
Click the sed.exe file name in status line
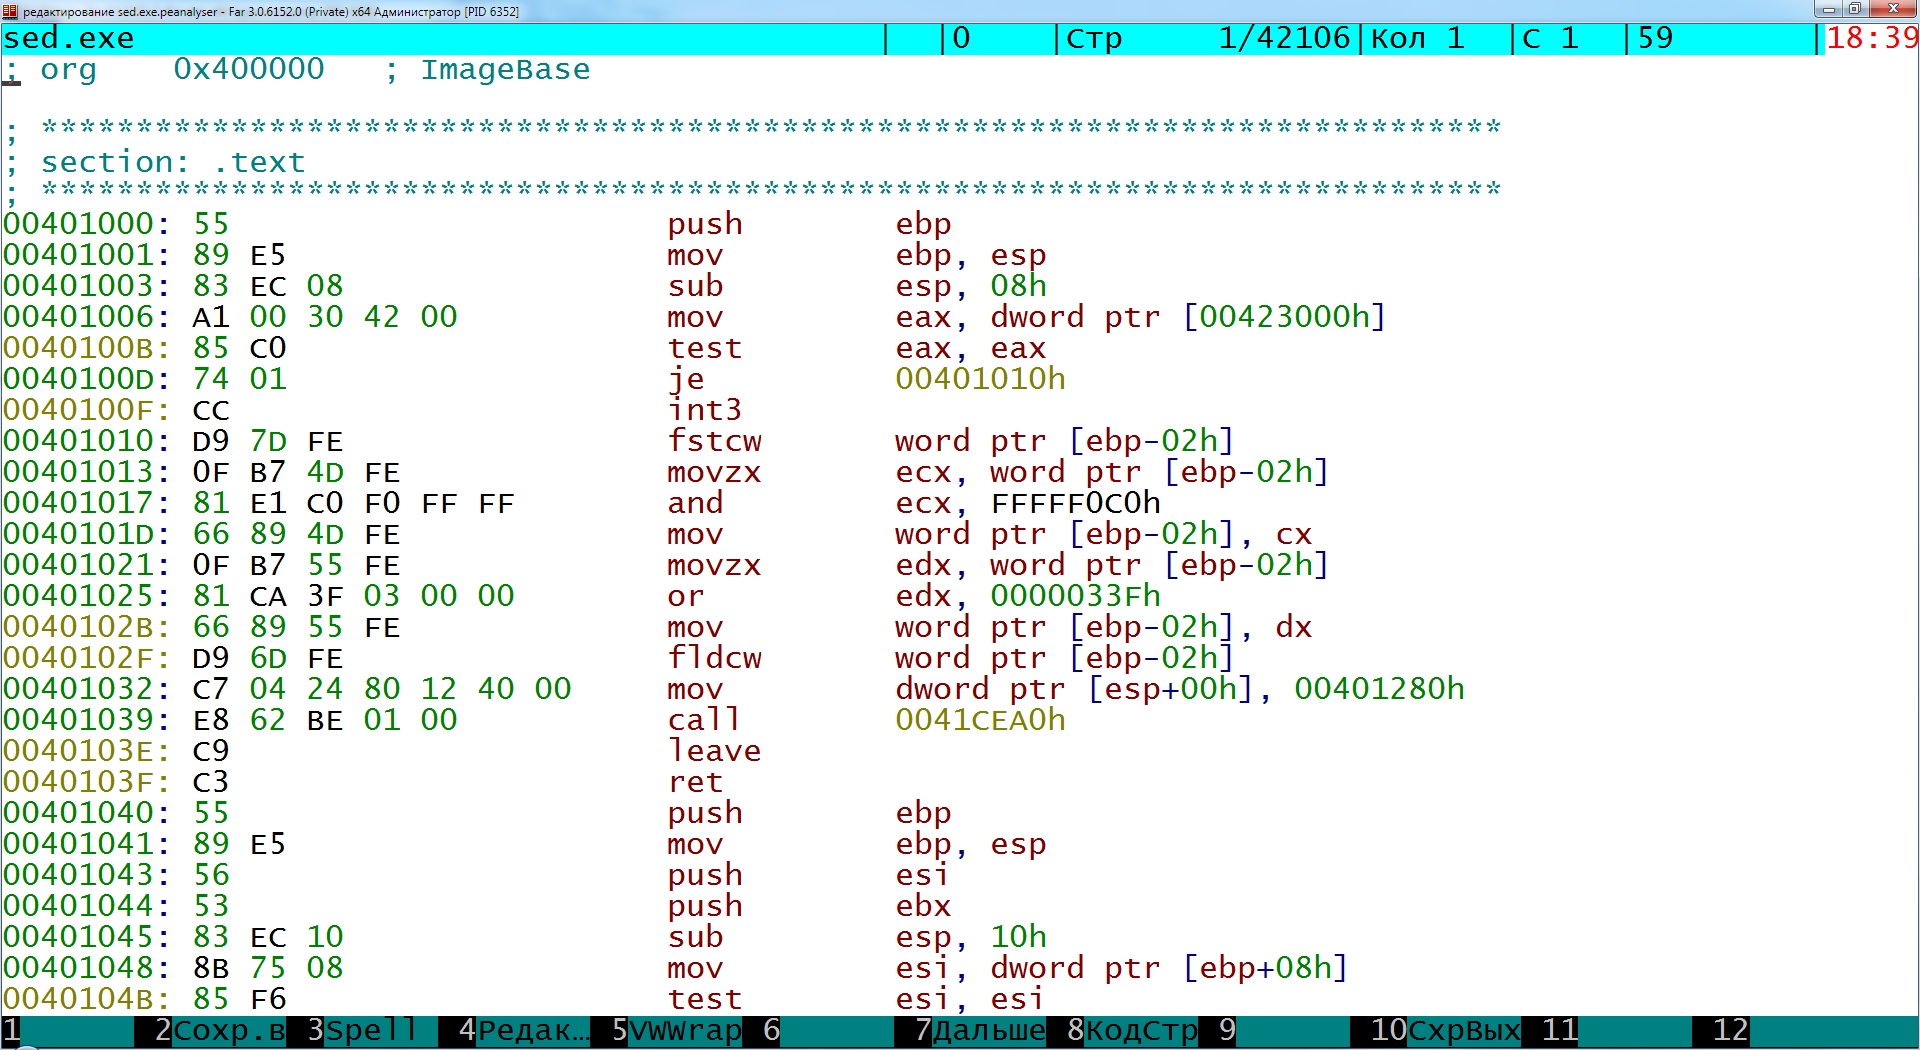point(68,38)
